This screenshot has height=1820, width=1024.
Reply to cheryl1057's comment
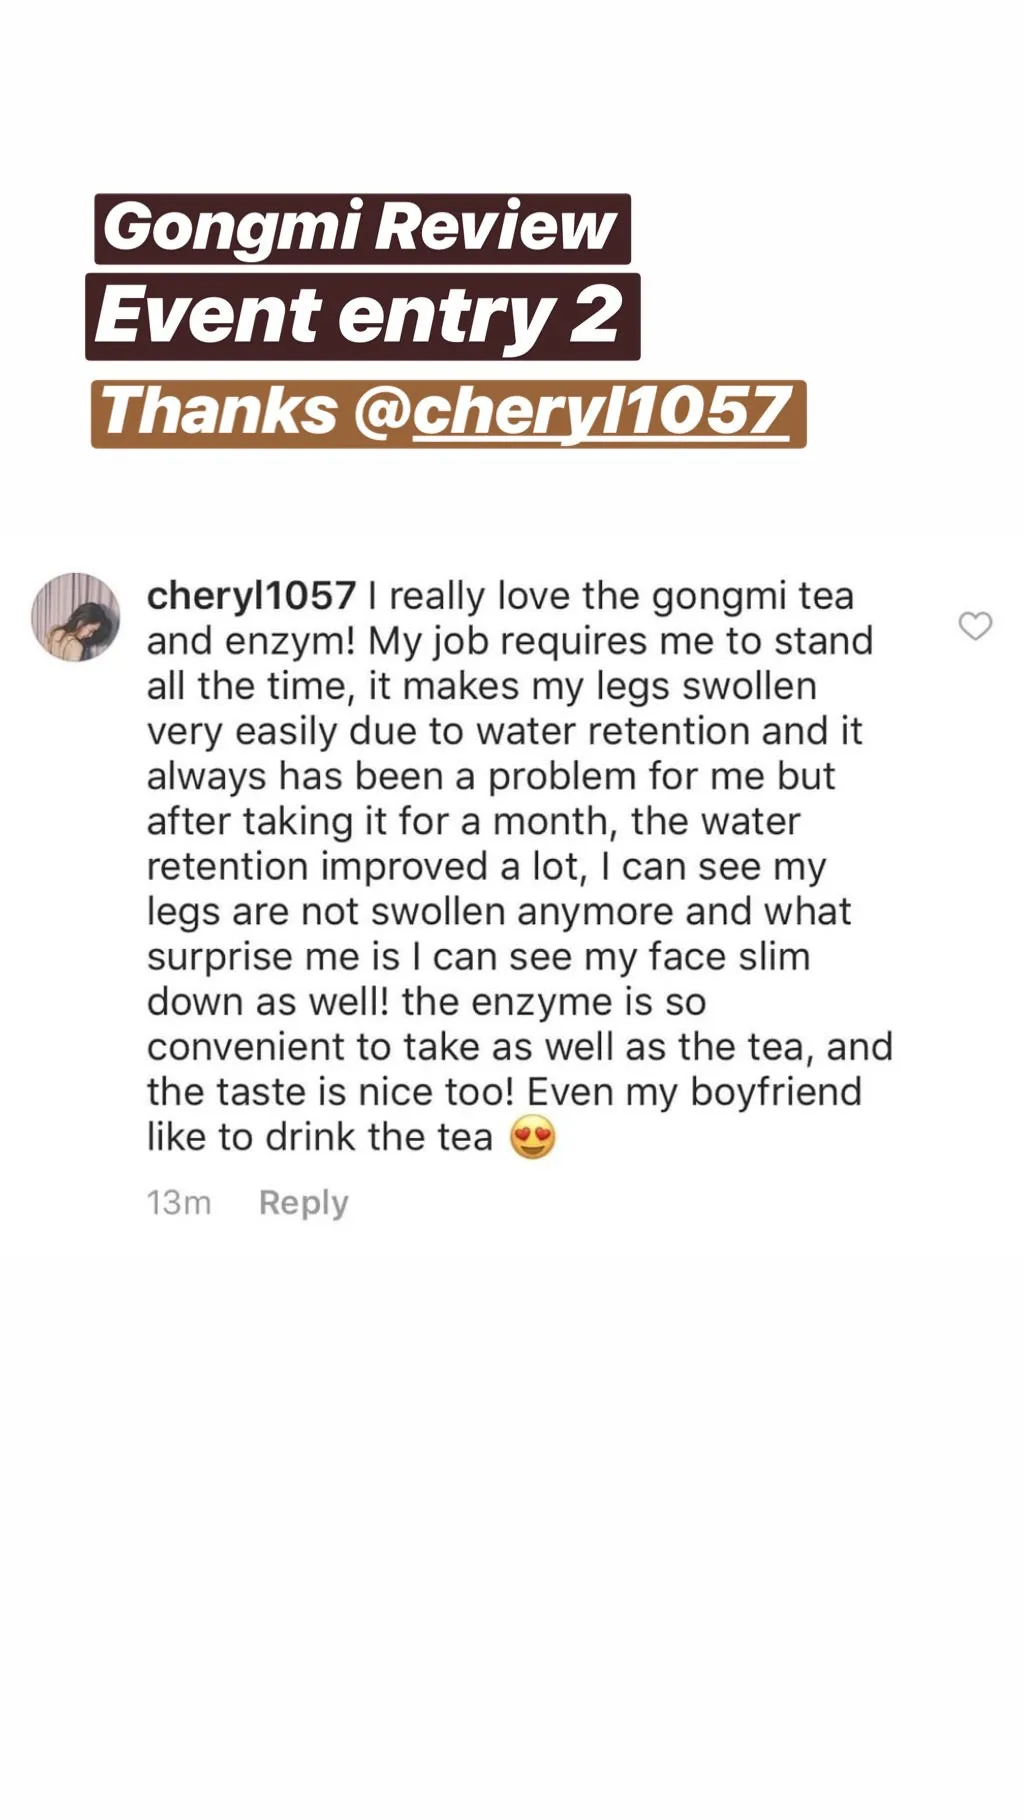point(303,1202)
